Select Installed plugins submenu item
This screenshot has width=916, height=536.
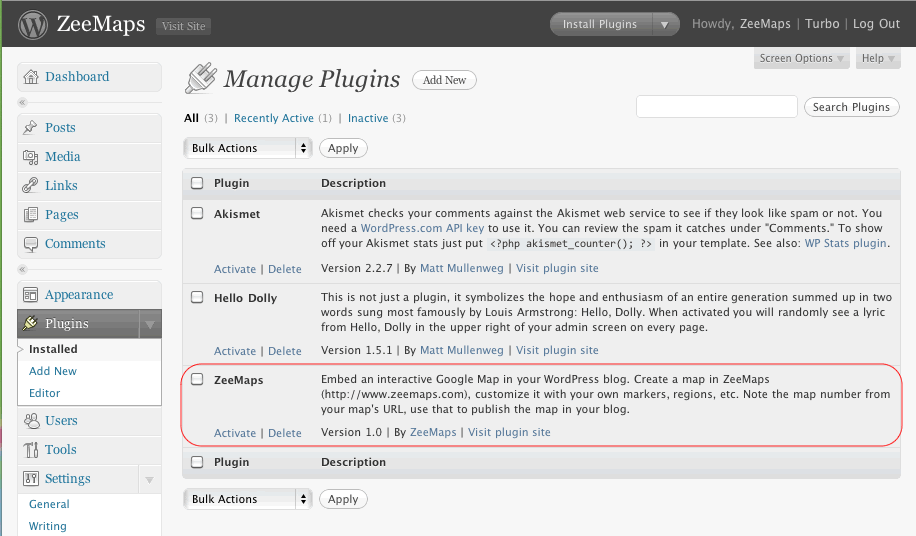click(53, 349)
